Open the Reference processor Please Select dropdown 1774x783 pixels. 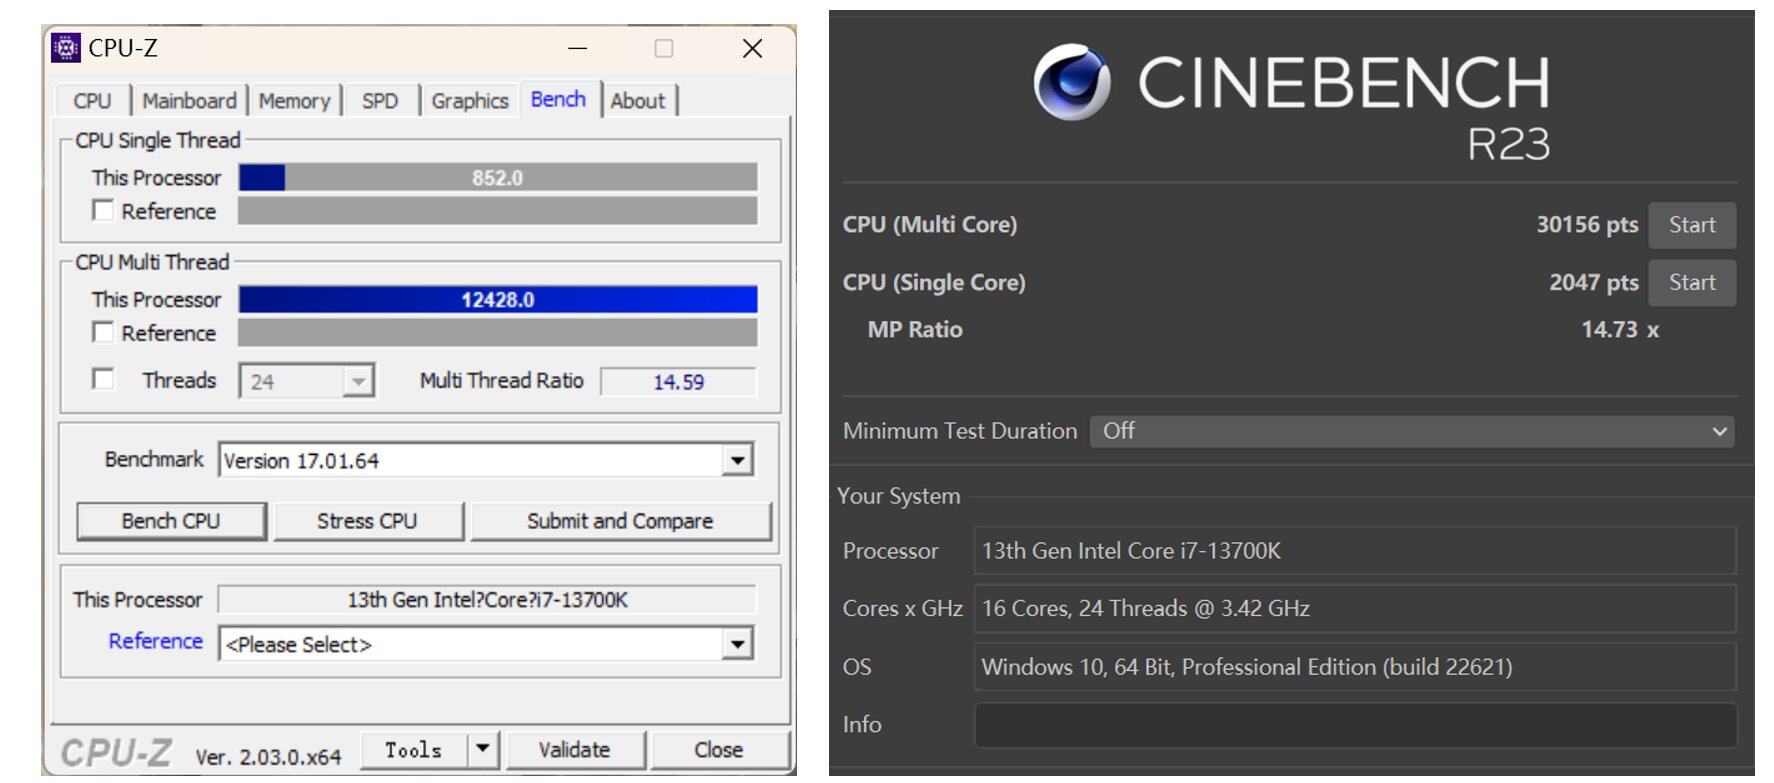[x=486, y=644]
